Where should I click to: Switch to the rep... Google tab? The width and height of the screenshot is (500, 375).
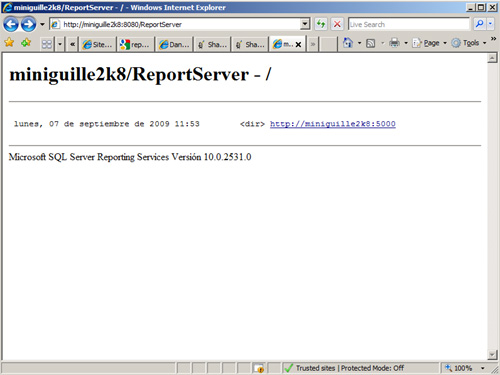[135, 44]
